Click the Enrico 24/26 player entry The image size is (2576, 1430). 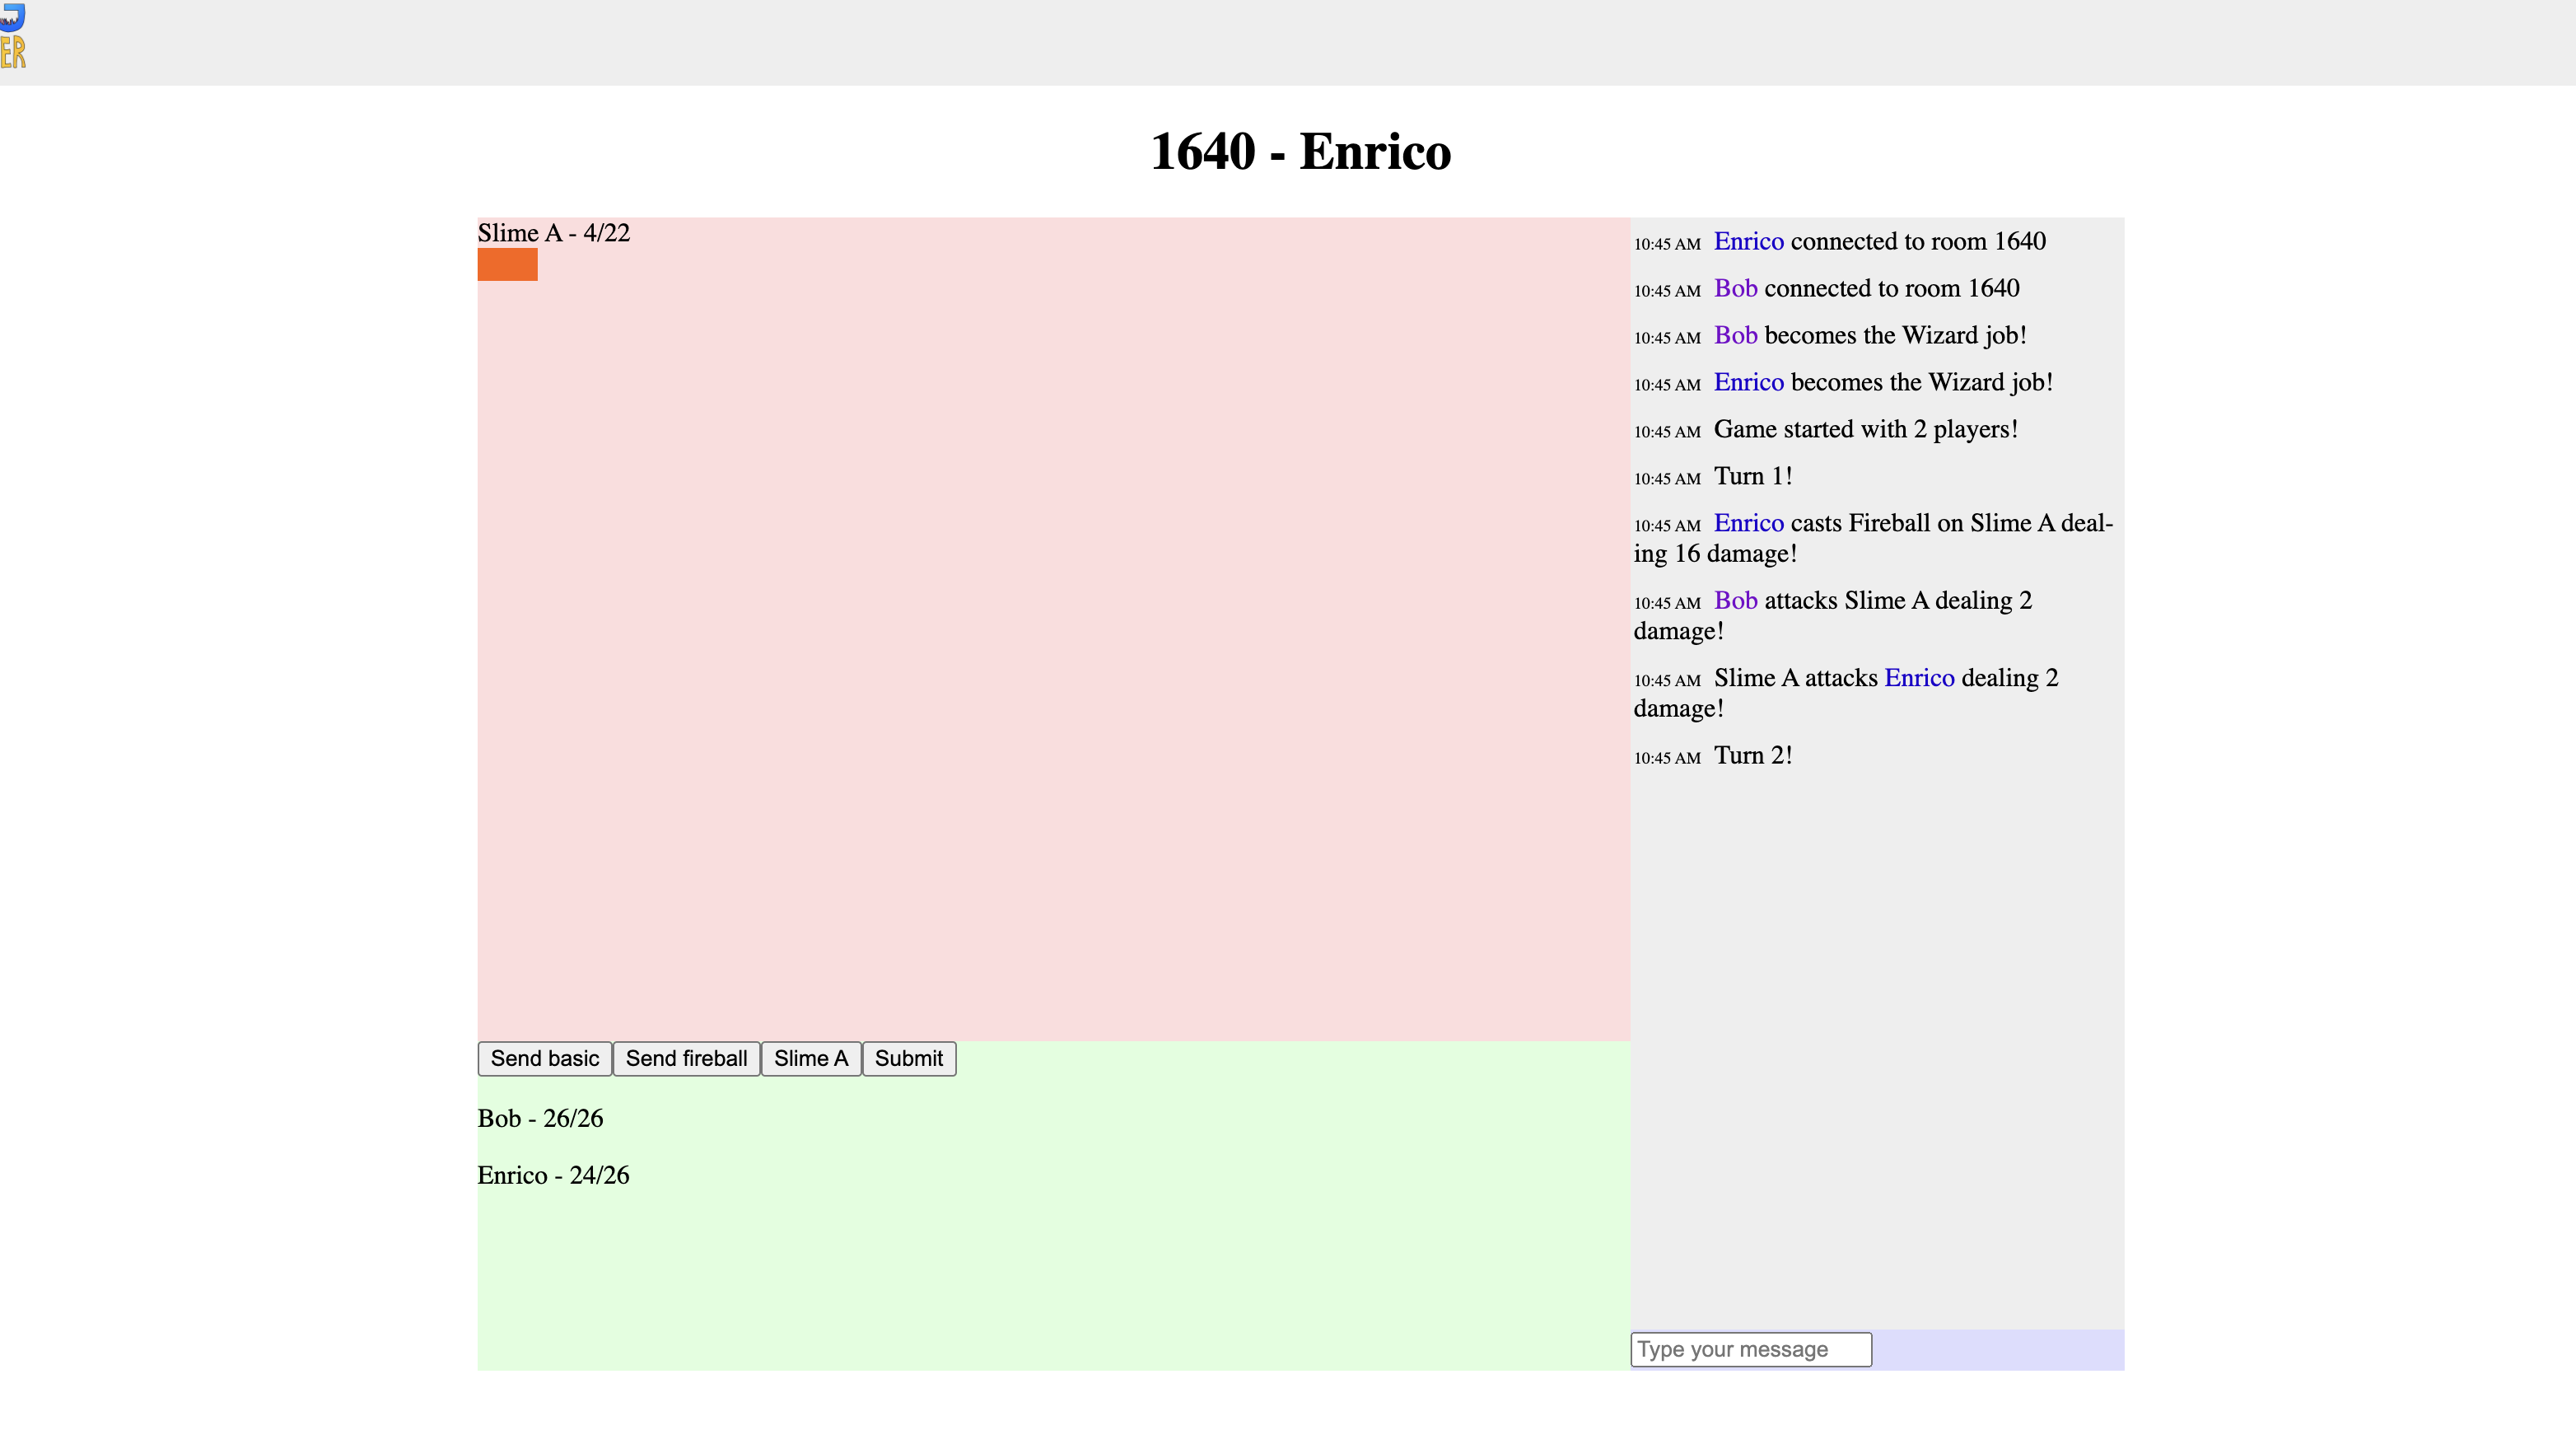point(553,1175)
